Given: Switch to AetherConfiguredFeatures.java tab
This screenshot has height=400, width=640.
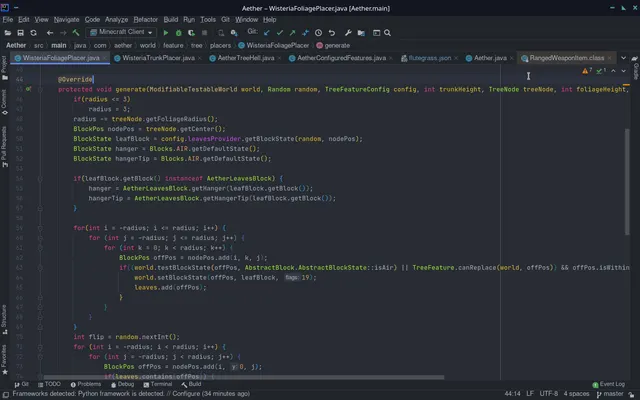Looking at the screenshot, I should (x=341, y=58).
